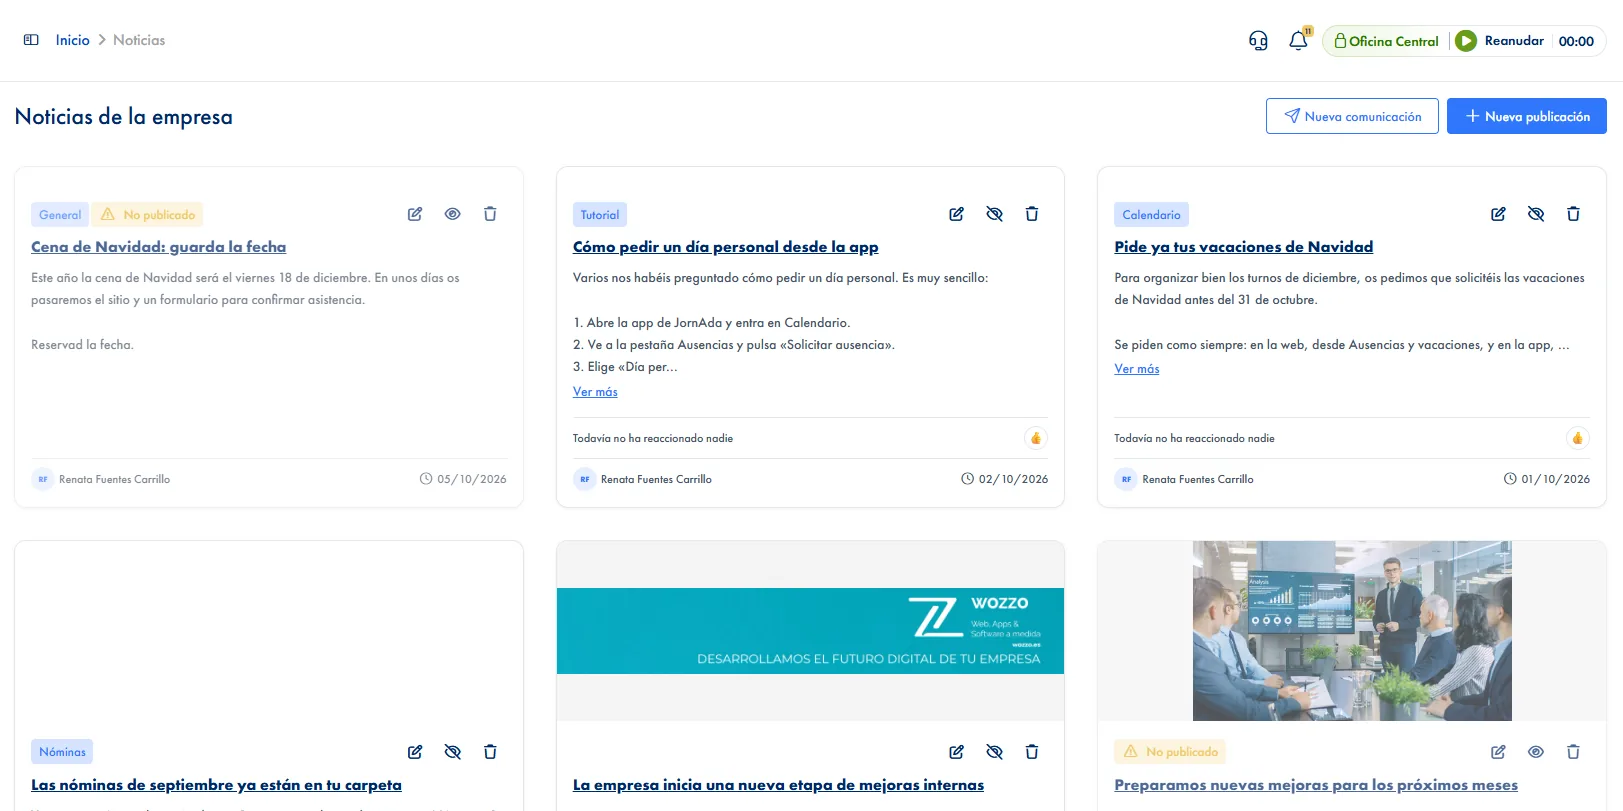The height and width of the screenshot is (811, 1623).
Task: Delete the día personal tutorial post
Action: point(1032,214)
